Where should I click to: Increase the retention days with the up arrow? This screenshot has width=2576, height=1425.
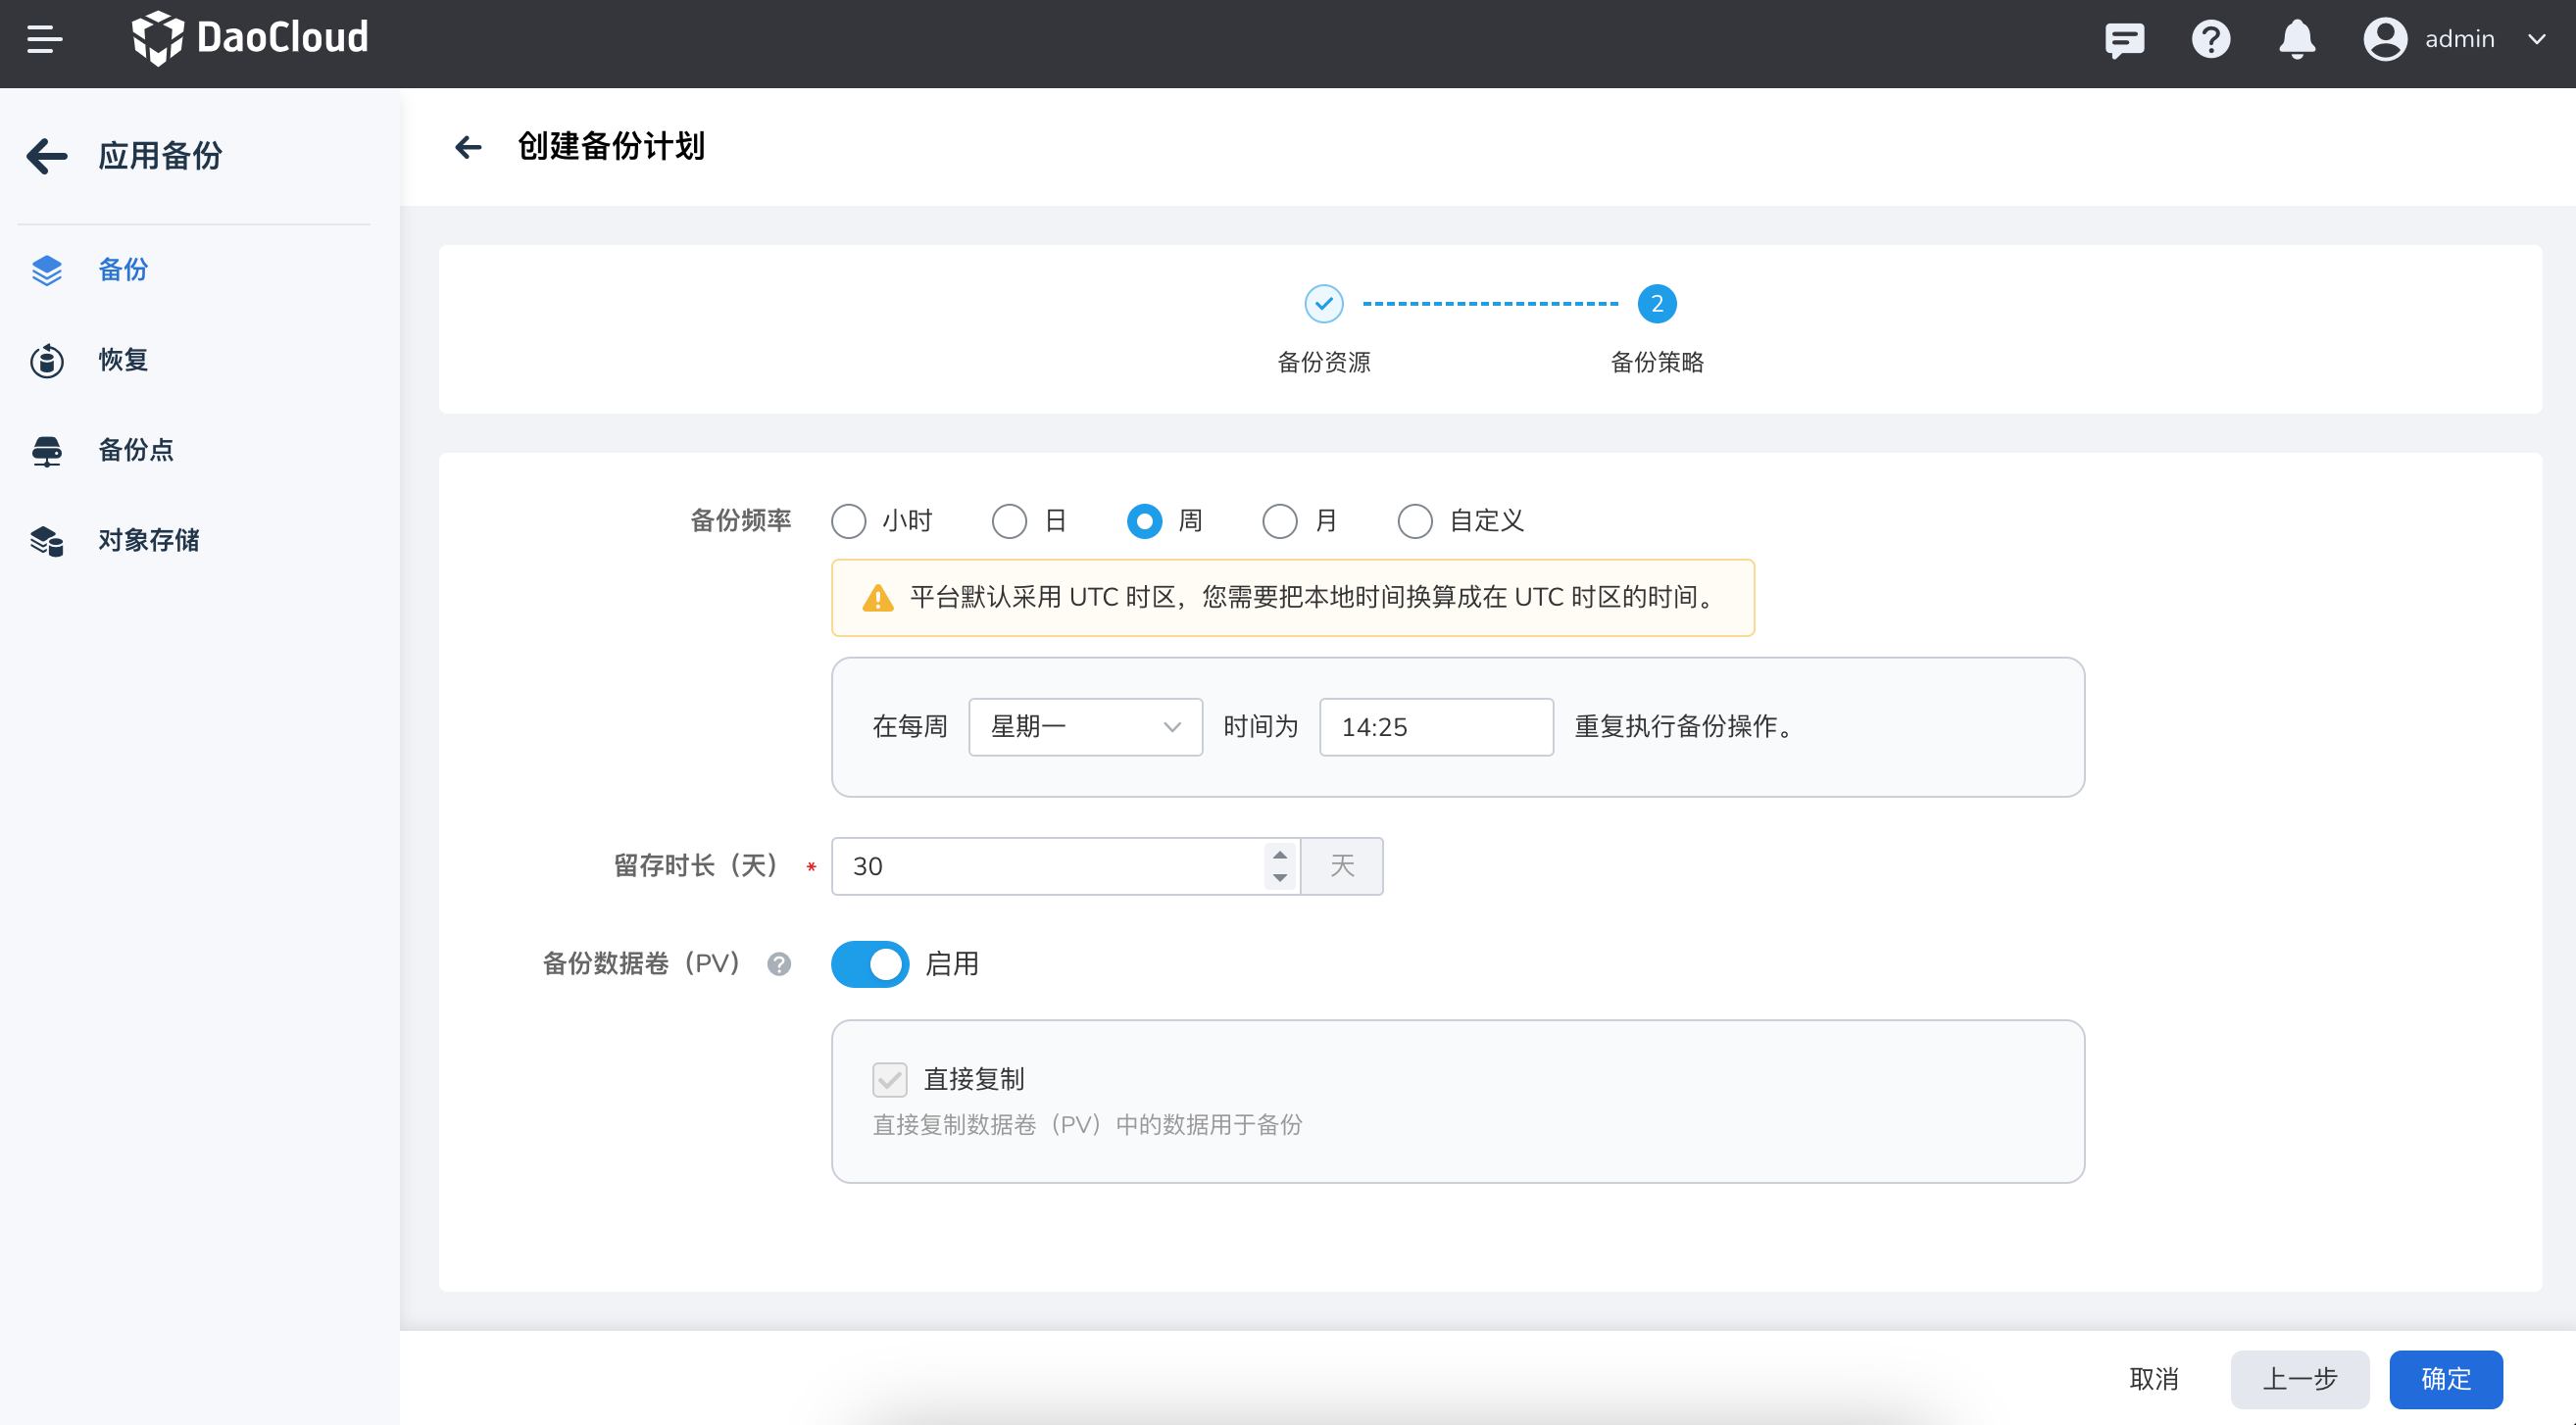coord(1280,855)
